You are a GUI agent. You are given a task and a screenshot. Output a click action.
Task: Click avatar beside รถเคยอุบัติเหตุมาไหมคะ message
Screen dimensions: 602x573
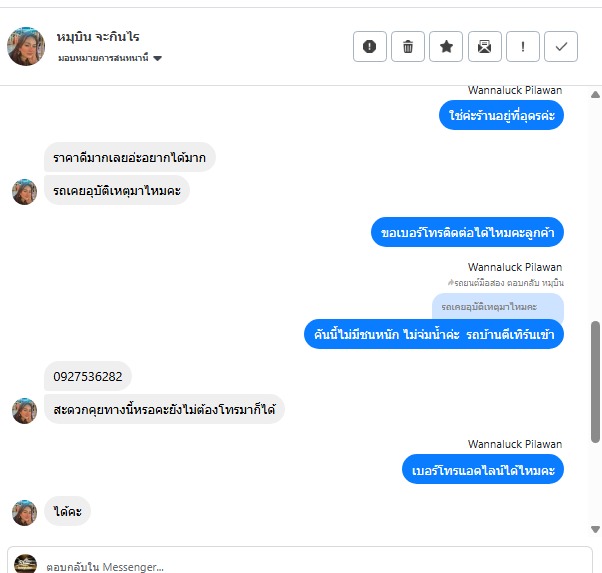[25, 192]
